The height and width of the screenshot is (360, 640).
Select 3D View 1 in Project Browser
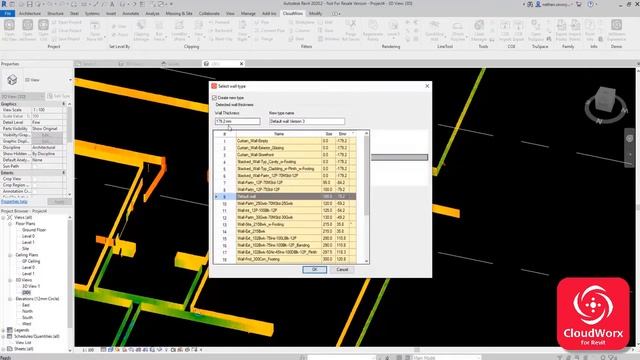pyautogui.click(x=31, y=287)
